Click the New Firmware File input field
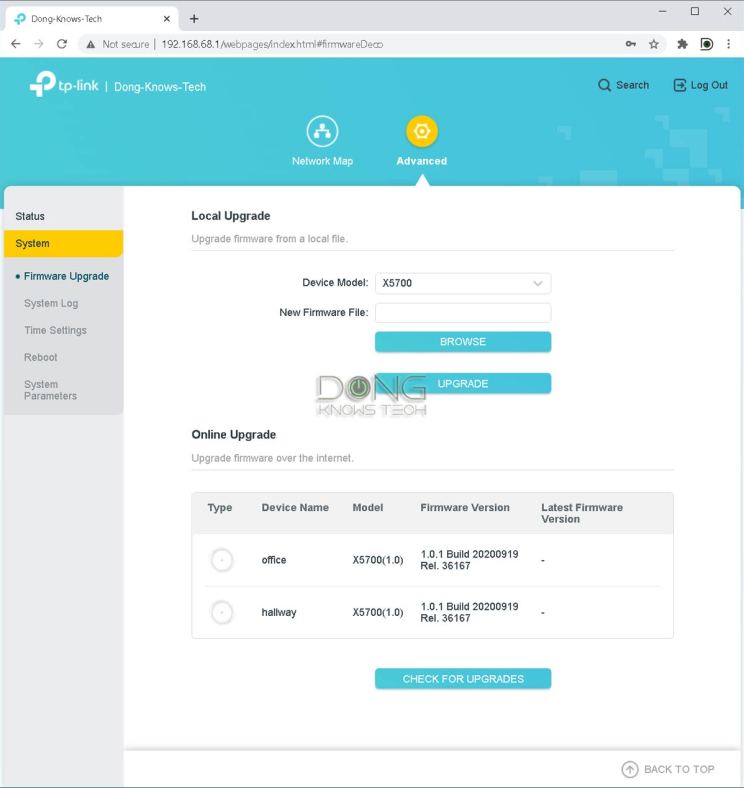This screenshot has height=788, width=744. tap(463, 313)
